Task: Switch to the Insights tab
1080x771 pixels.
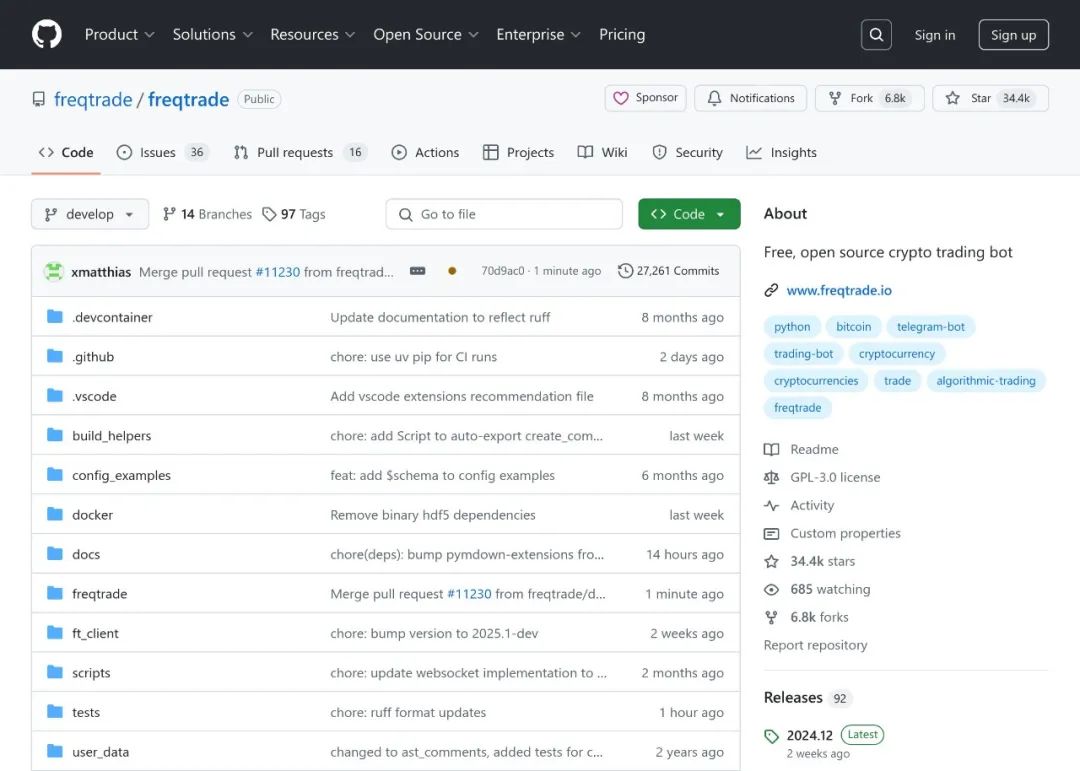Action: click(x=782, y=152)
